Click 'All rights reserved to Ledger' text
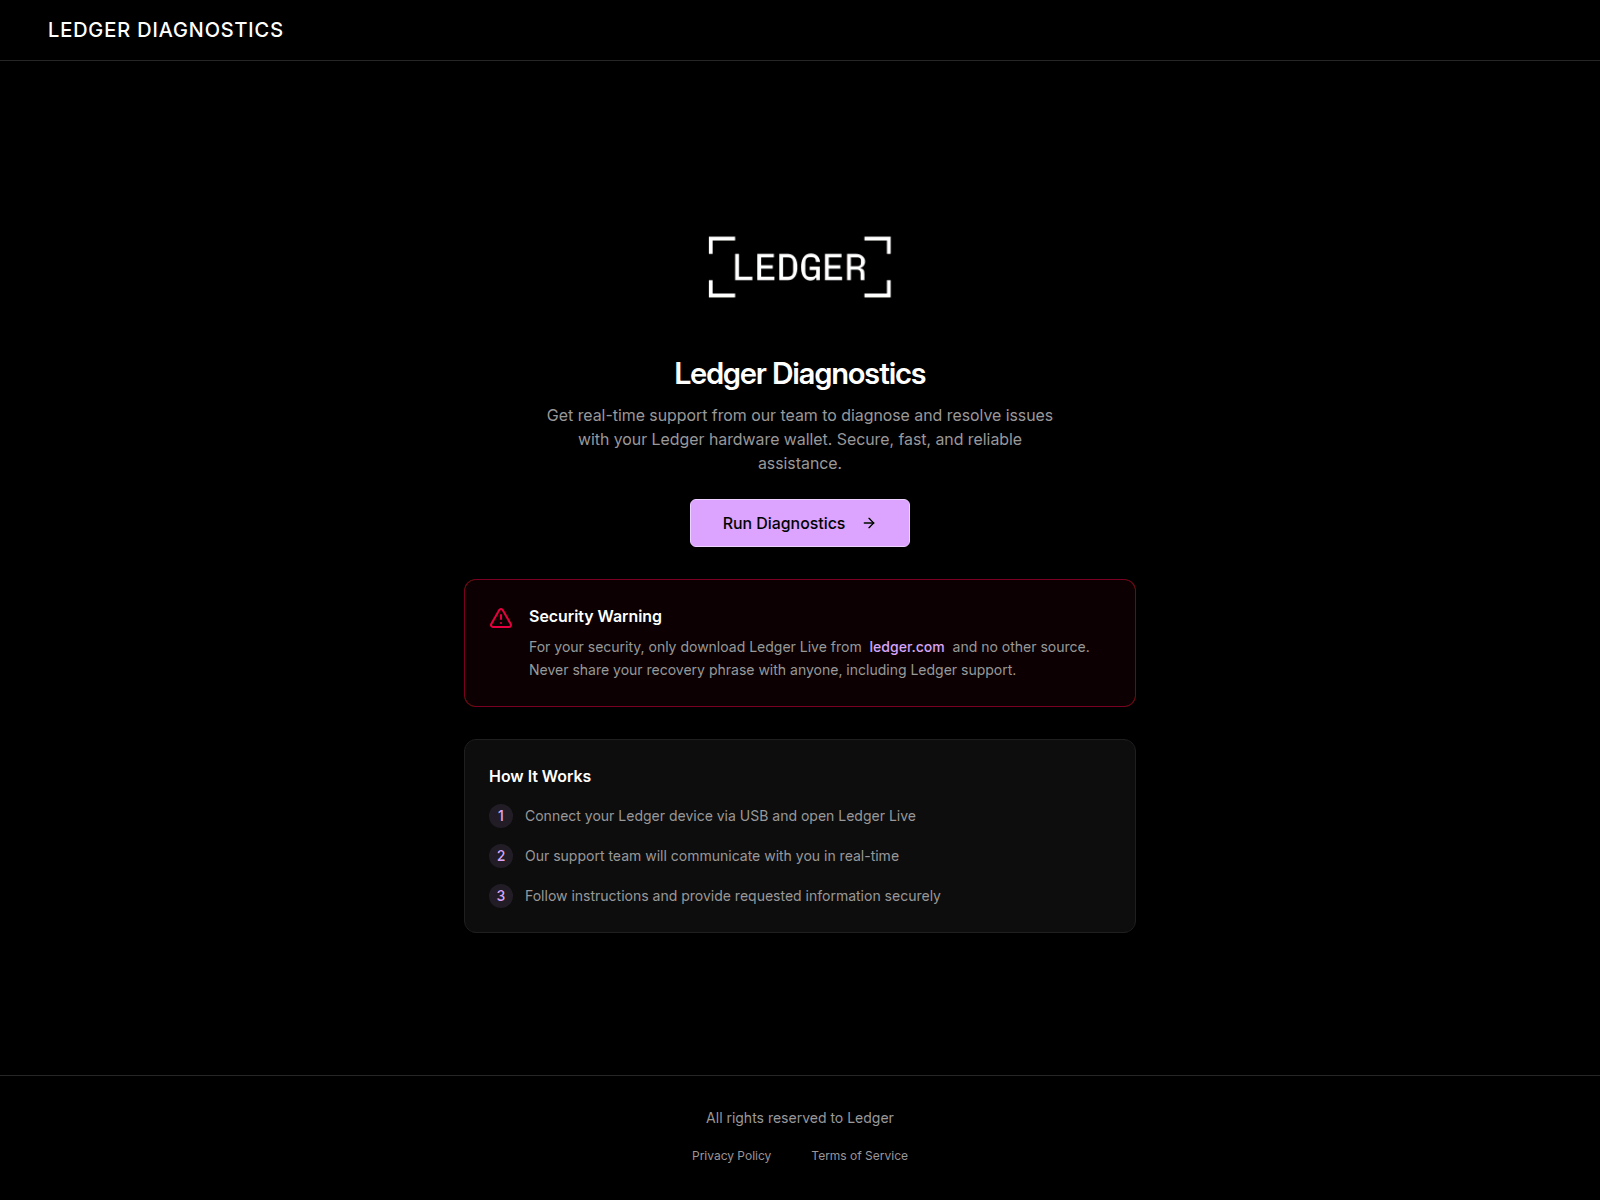This screenshot has width=1600, height=1200. click(x=800, y=1118)
